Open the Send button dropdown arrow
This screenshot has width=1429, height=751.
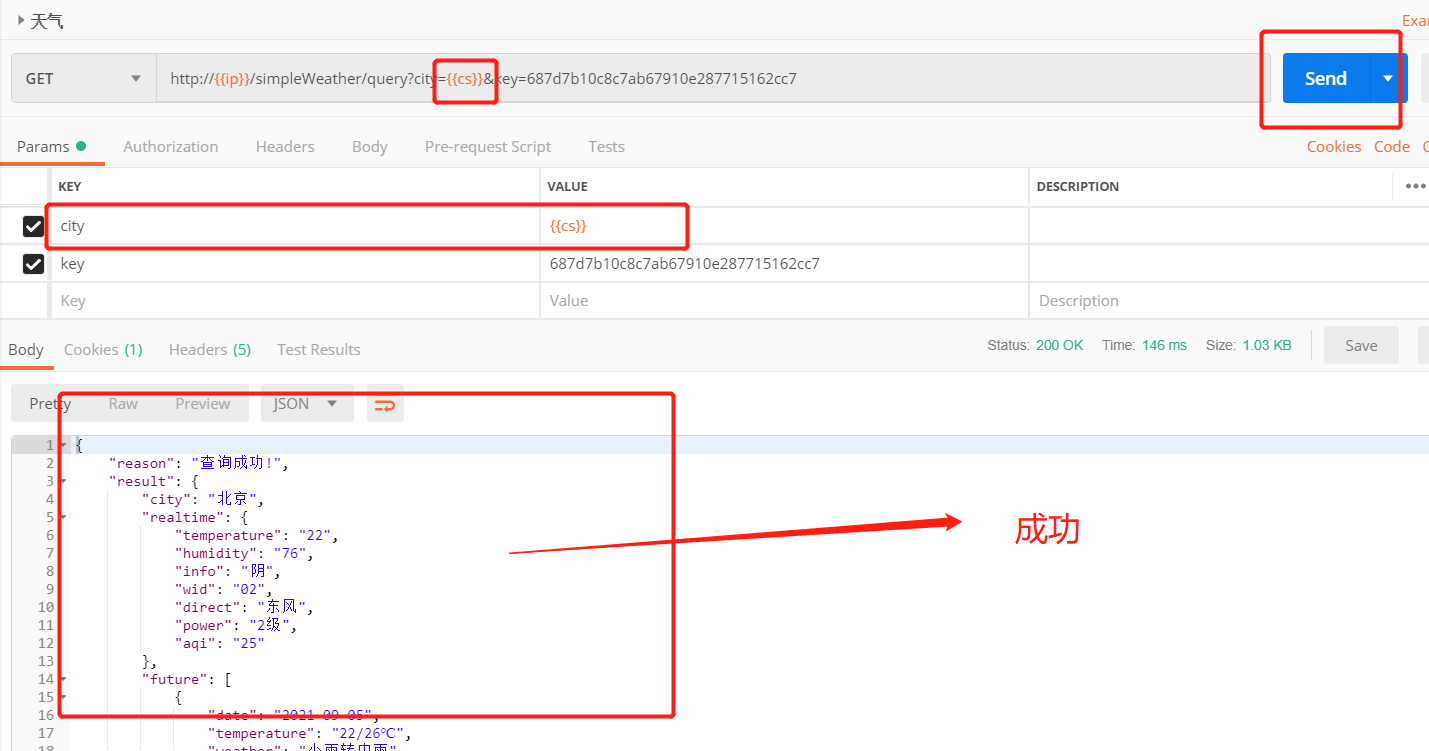click(1388, 77)
